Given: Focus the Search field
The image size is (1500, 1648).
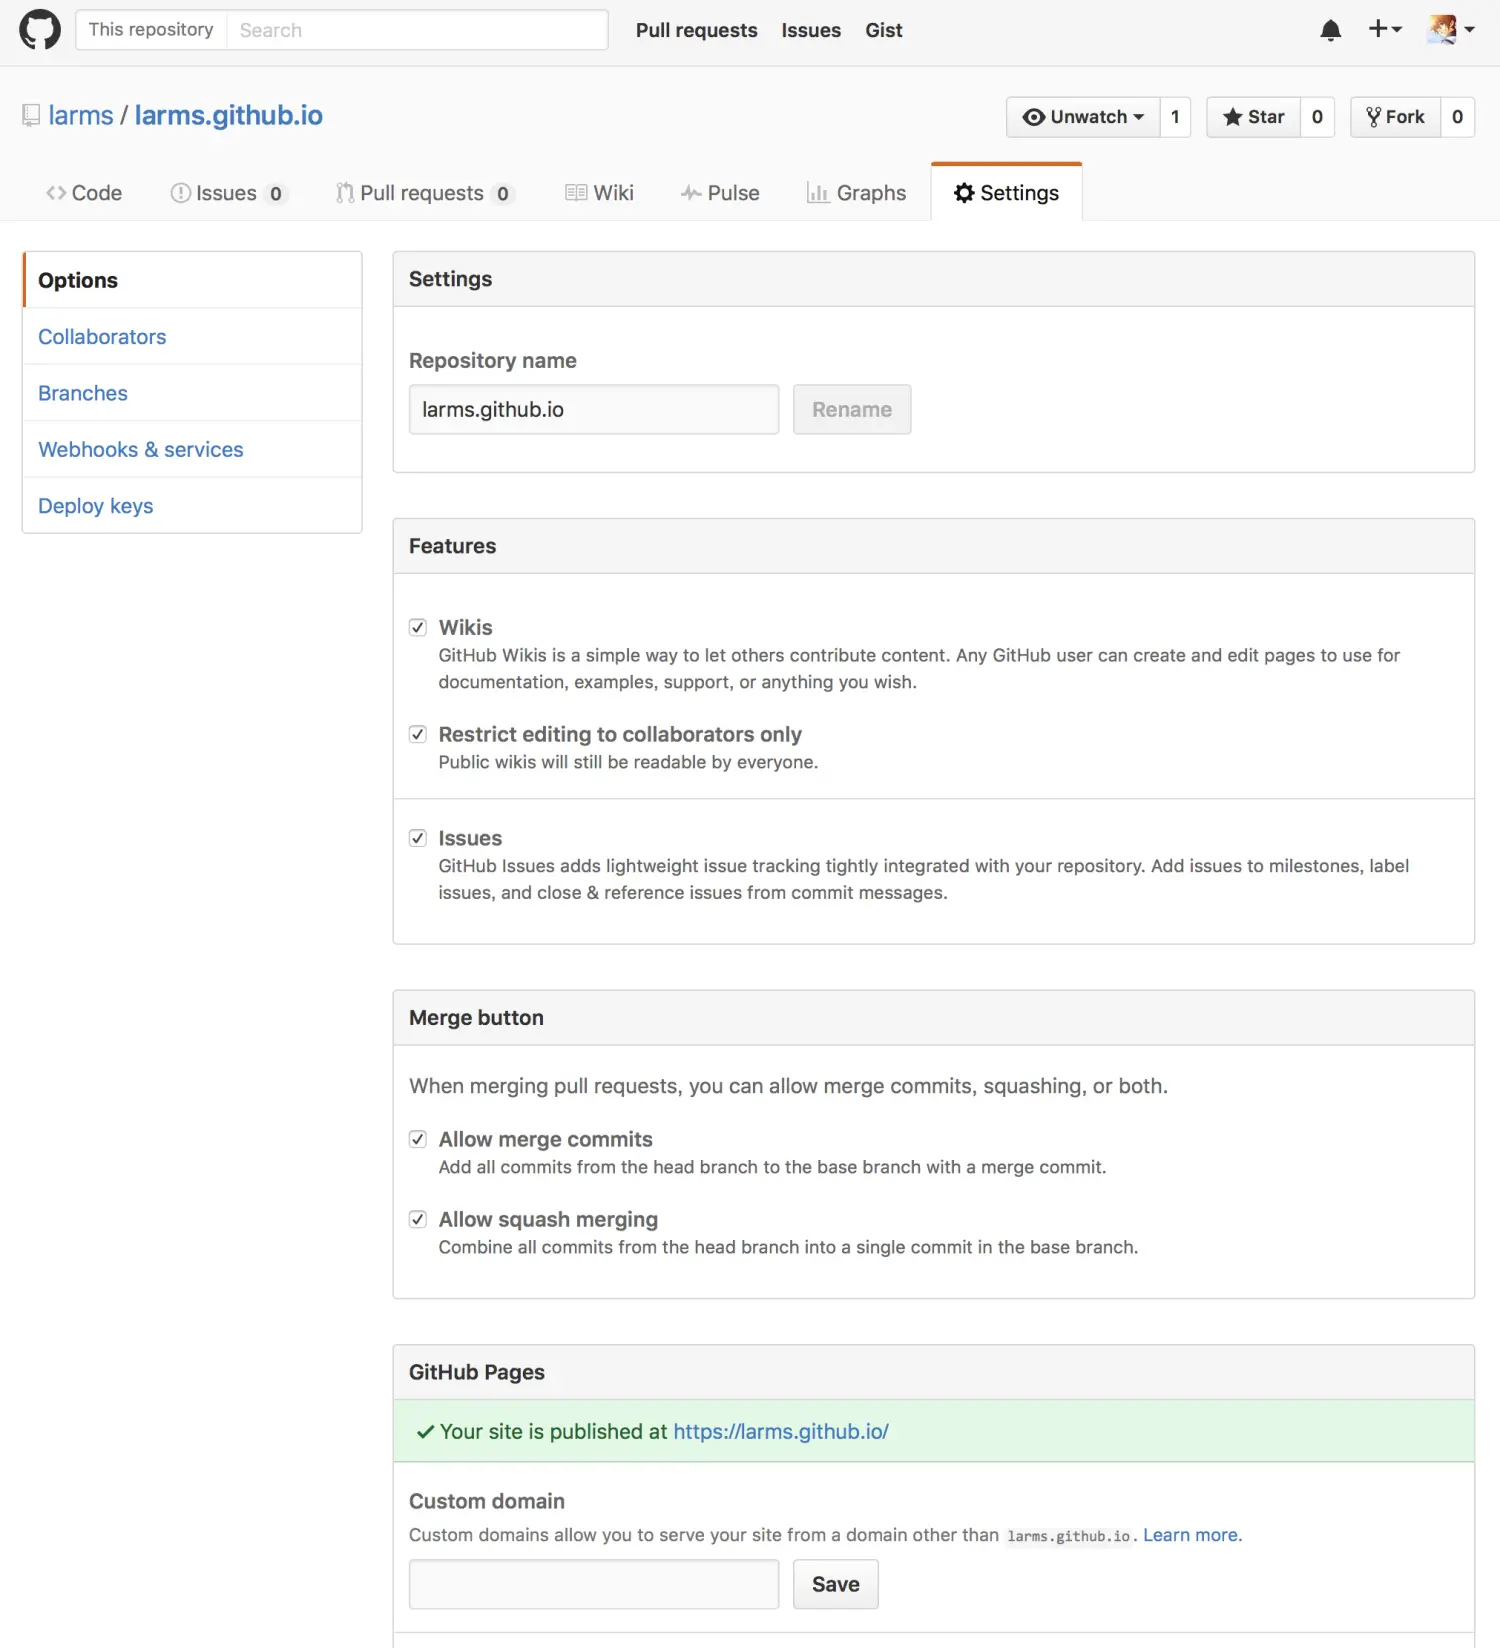Looking at the screenshot, I should [x=417, y=30].
